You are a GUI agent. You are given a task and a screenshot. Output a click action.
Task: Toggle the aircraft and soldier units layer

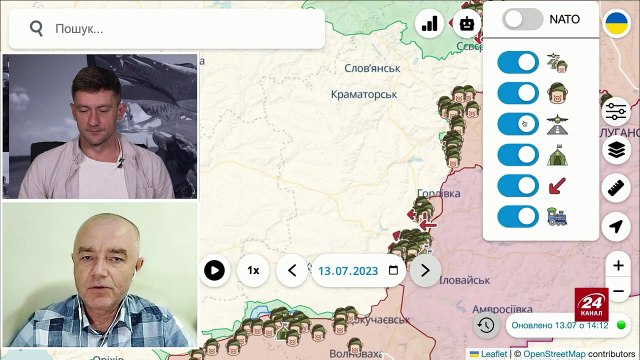click(518, 62)
